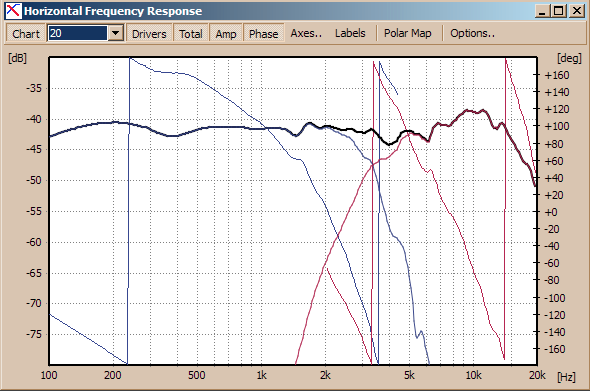
Task: Open the Options.. dialog
Action: (x=473, y=33)
